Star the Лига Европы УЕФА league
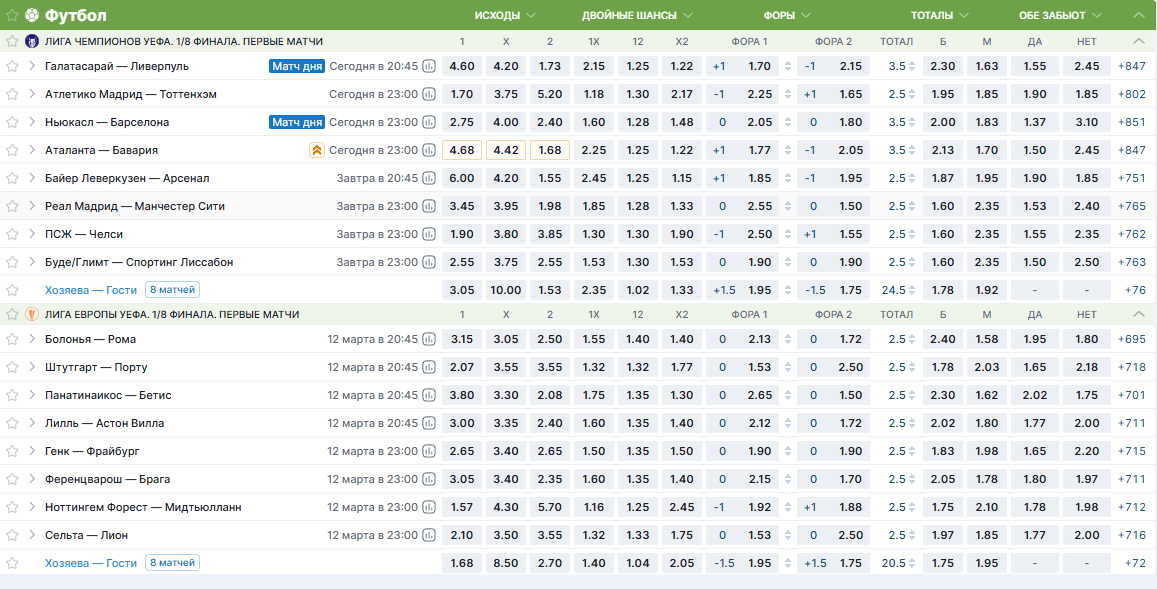This screenshot has height=589, width=1157. click(x=13, y=314)
